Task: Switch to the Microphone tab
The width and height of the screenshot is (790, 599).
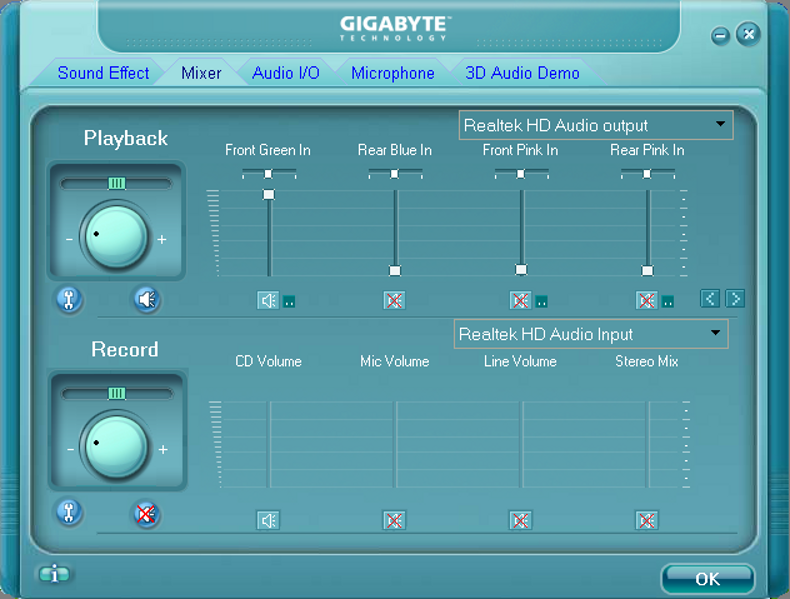Action: 393,73
